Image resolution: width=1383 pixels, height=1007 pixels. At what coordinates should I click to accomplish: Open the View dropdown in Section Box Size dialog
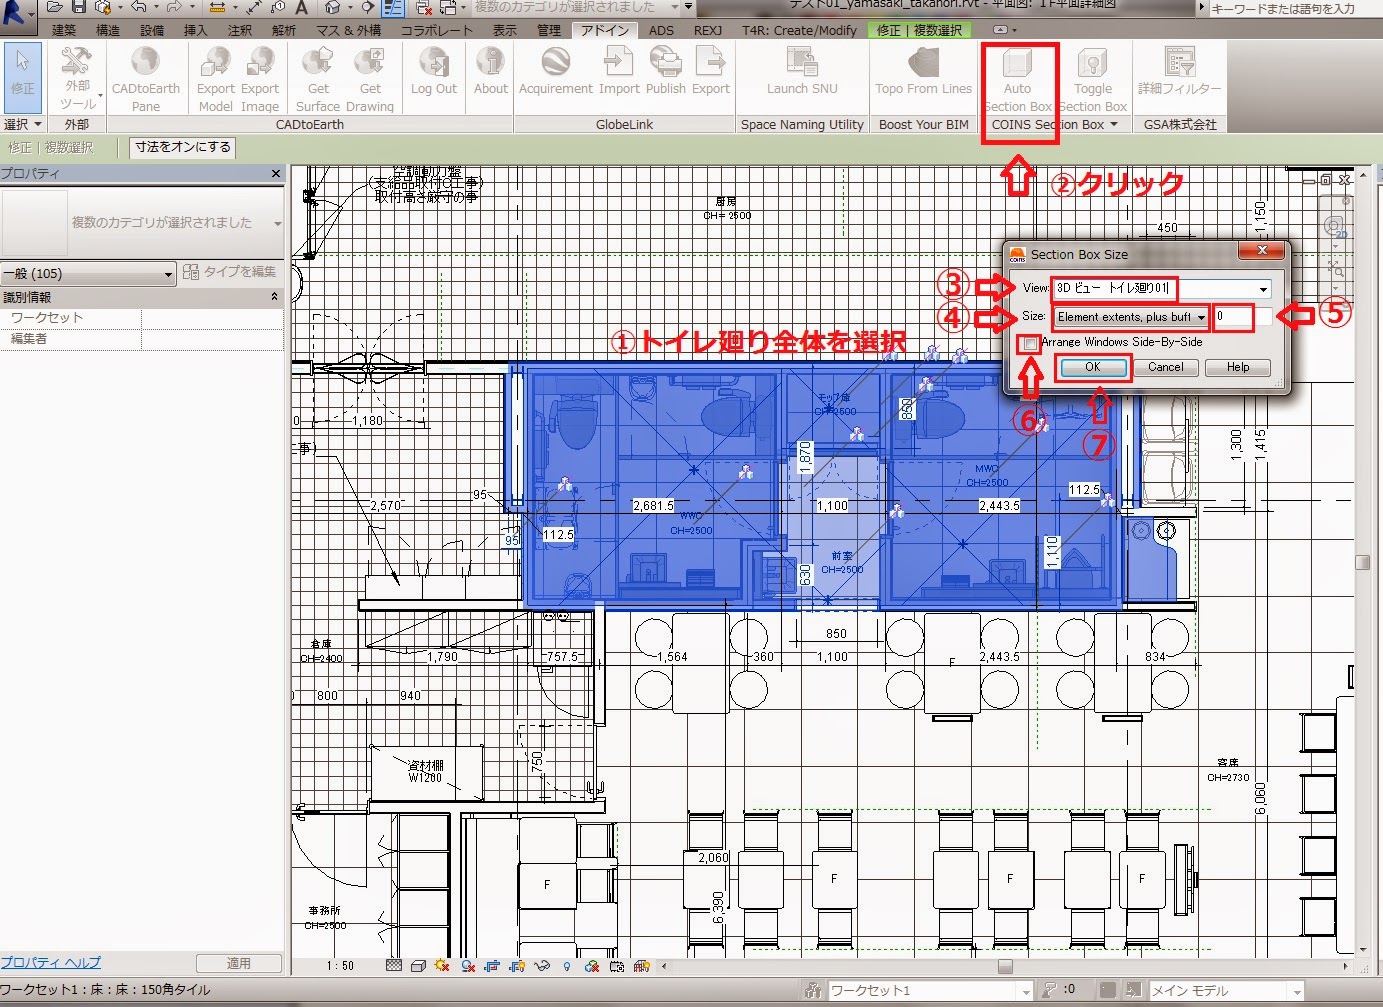1263,289
